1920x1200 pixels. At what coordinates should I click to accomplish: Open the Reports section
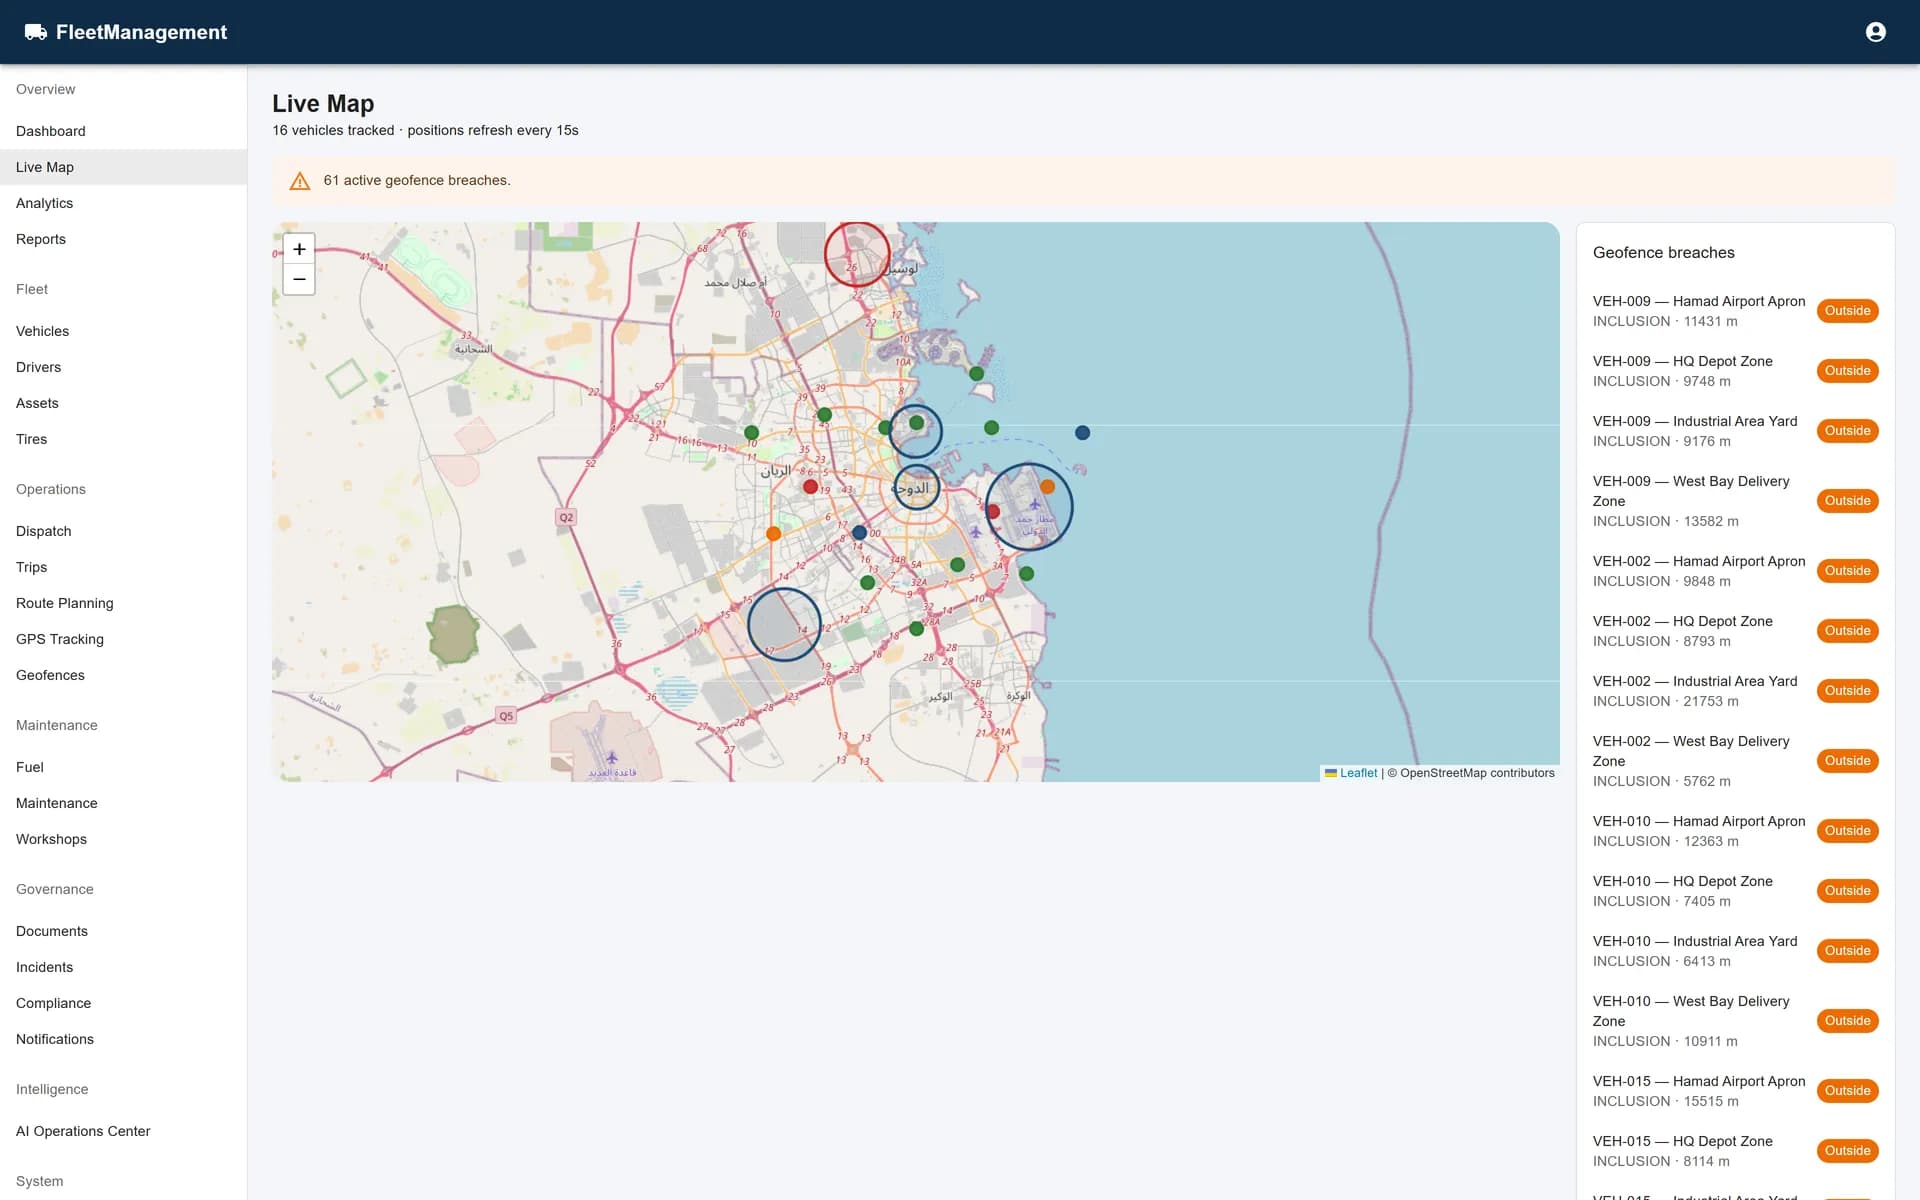click(x=123, y=239)
